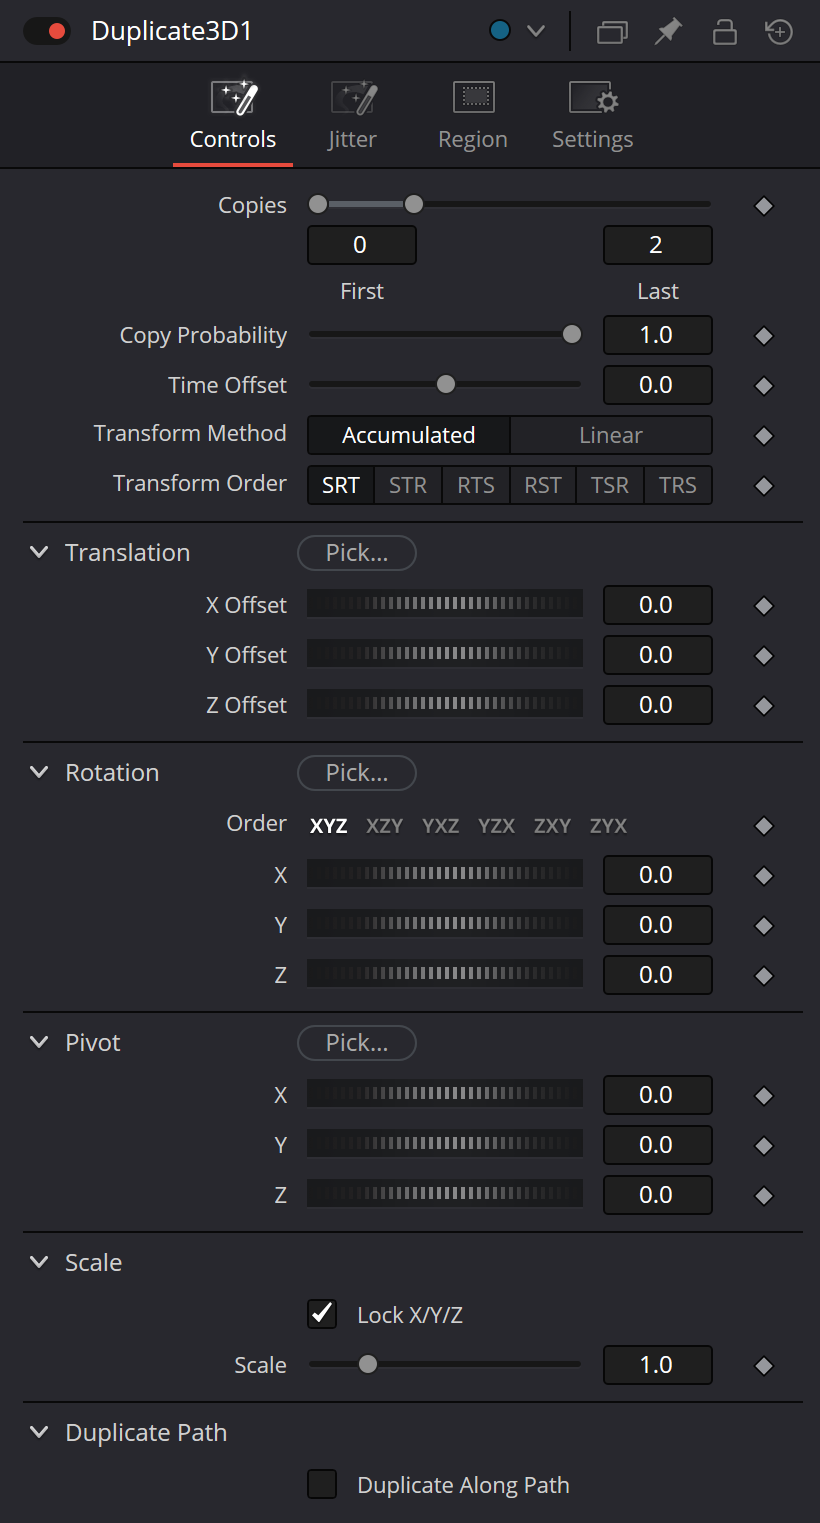
Task: Click the Scale slider handle
Action: 368,1364
